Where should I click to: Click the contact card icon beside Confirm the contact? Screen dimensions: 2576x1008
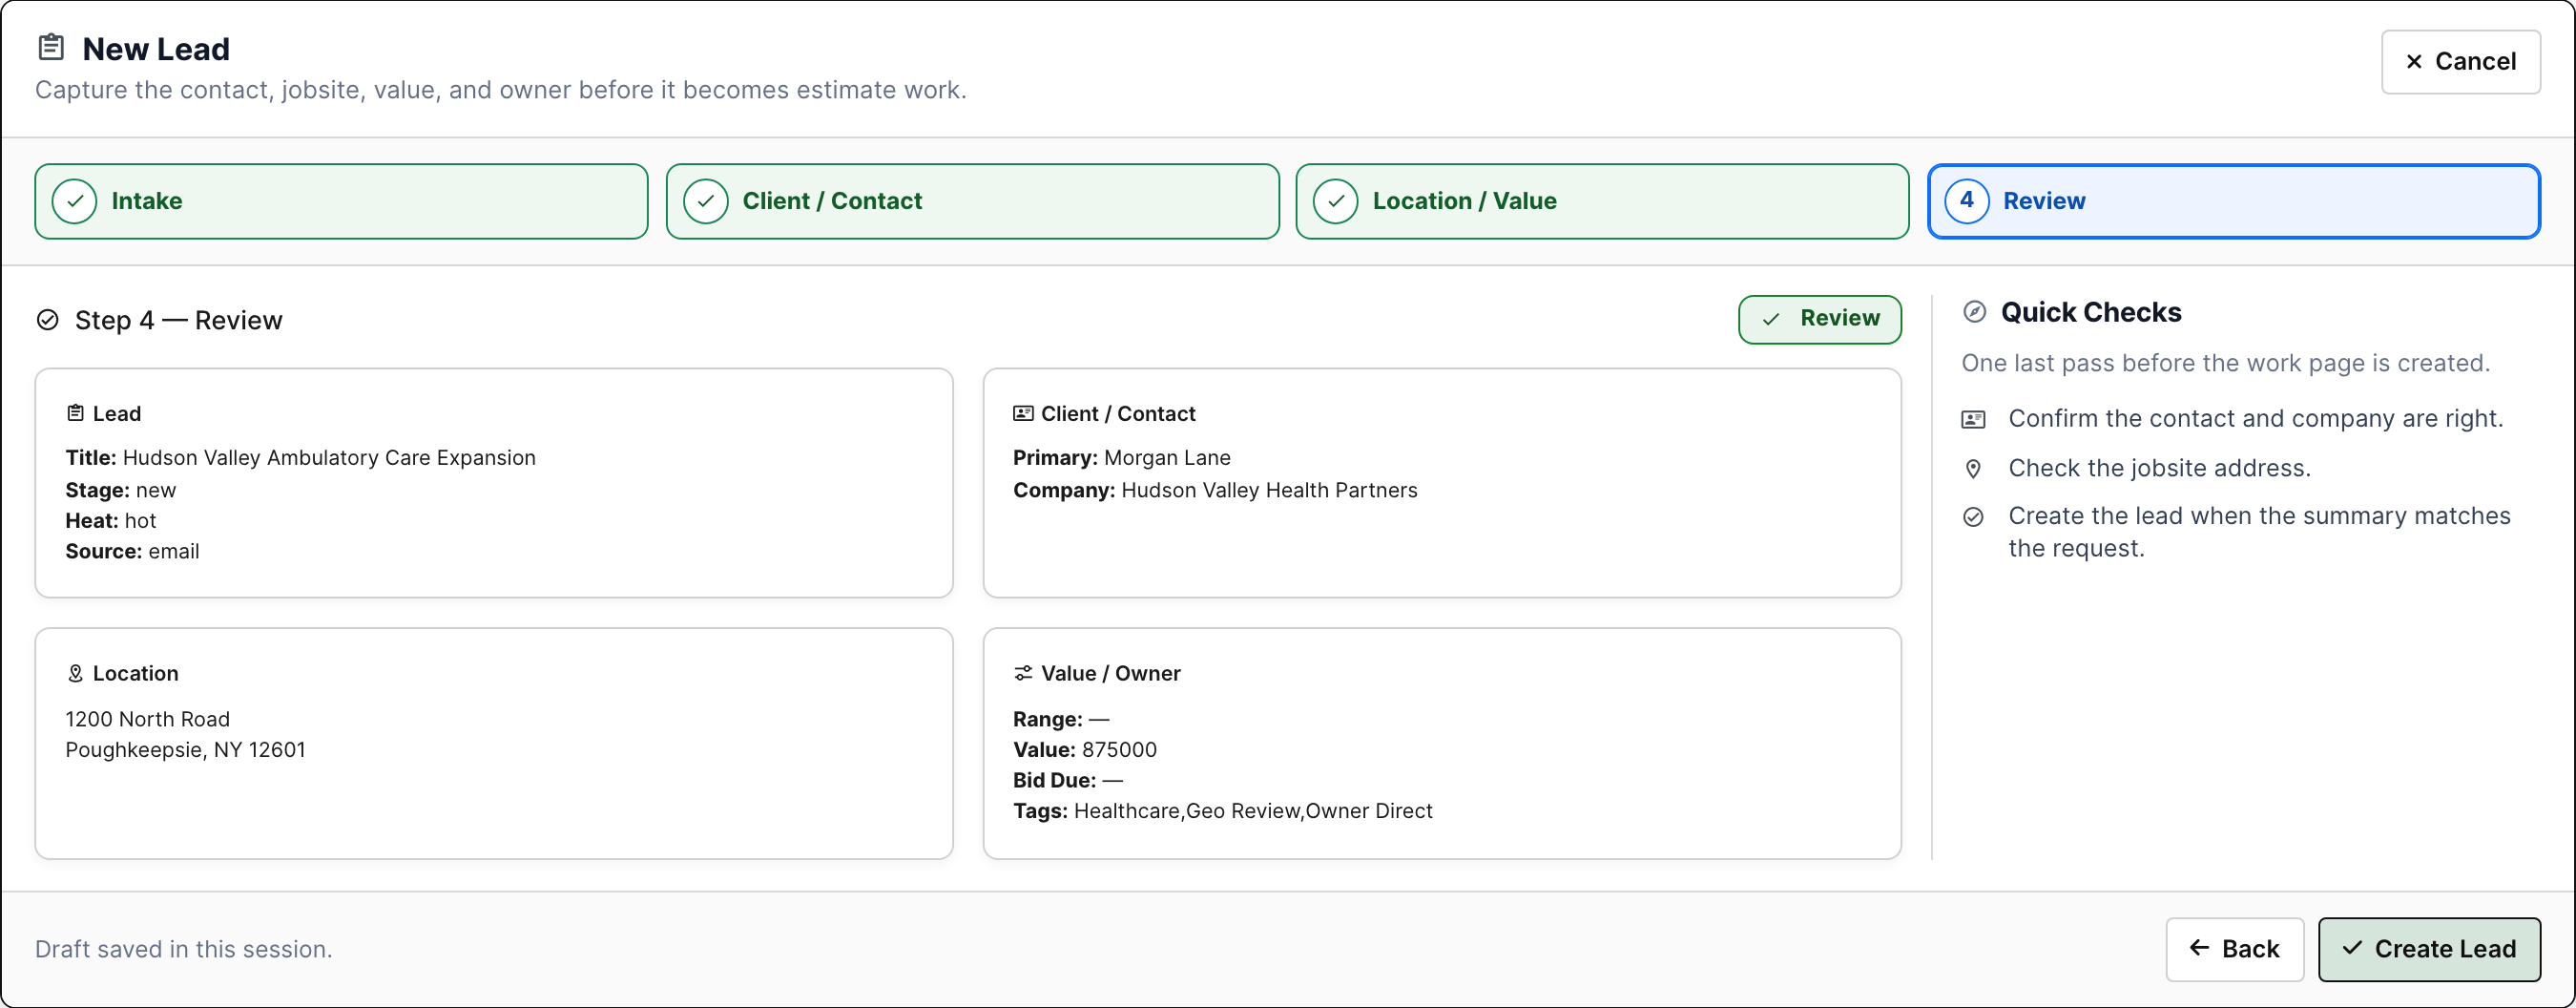pyautogui.click(x=1973, y=419)
